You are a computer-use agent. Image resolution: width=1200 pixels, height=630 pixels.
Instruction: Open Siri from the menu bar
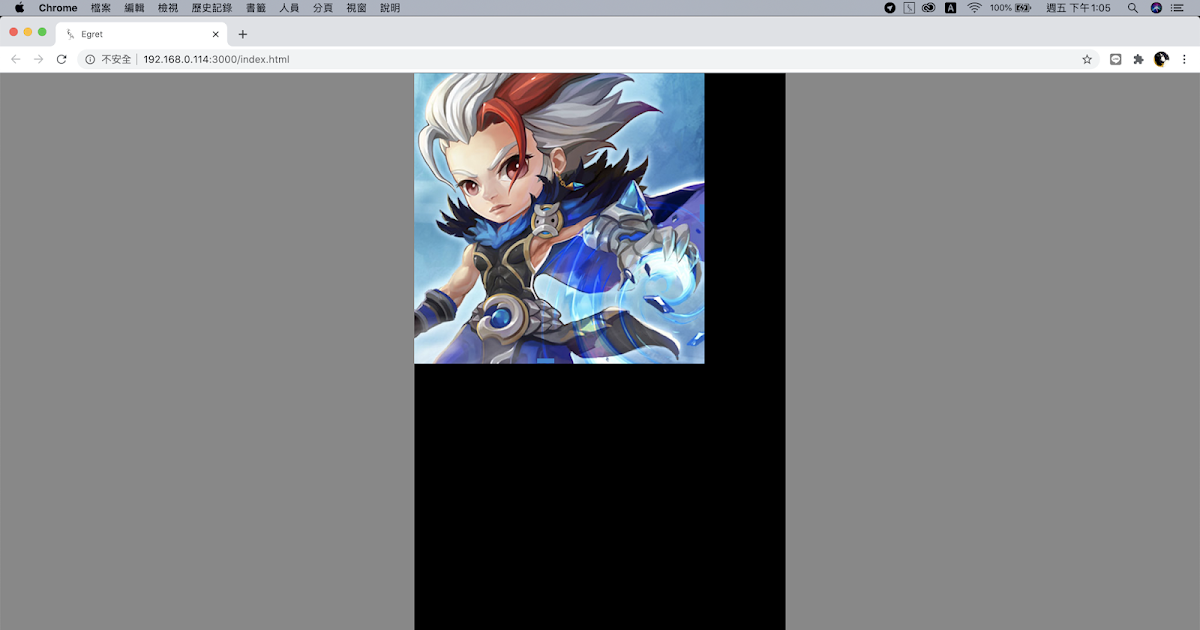1155,8
